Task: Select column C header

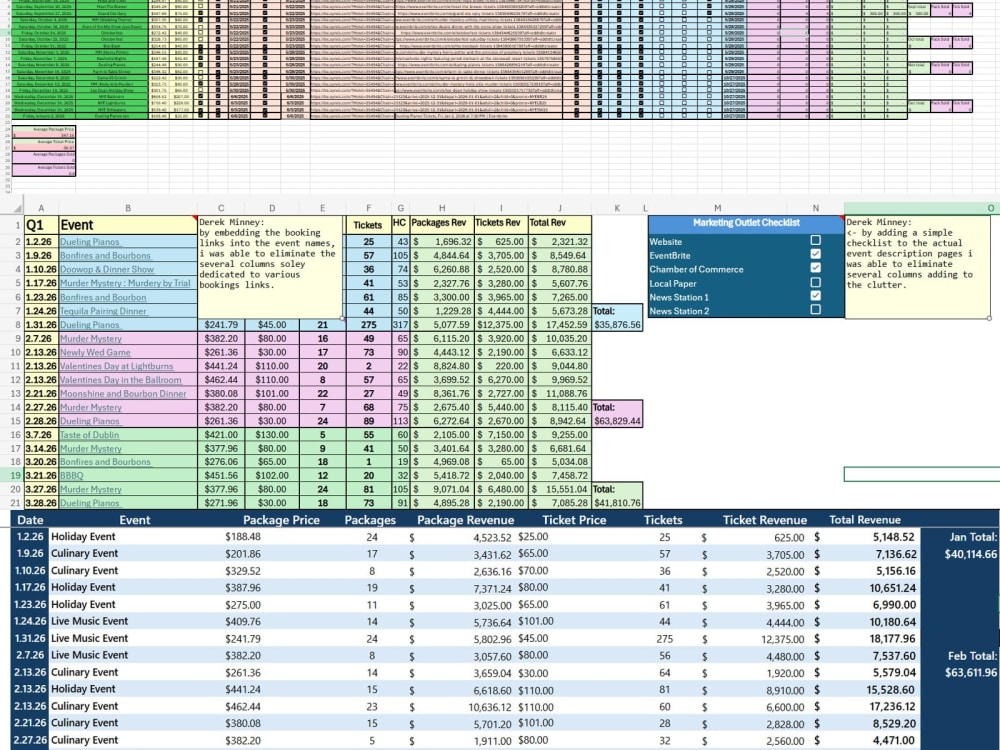Action: point(221,208)
